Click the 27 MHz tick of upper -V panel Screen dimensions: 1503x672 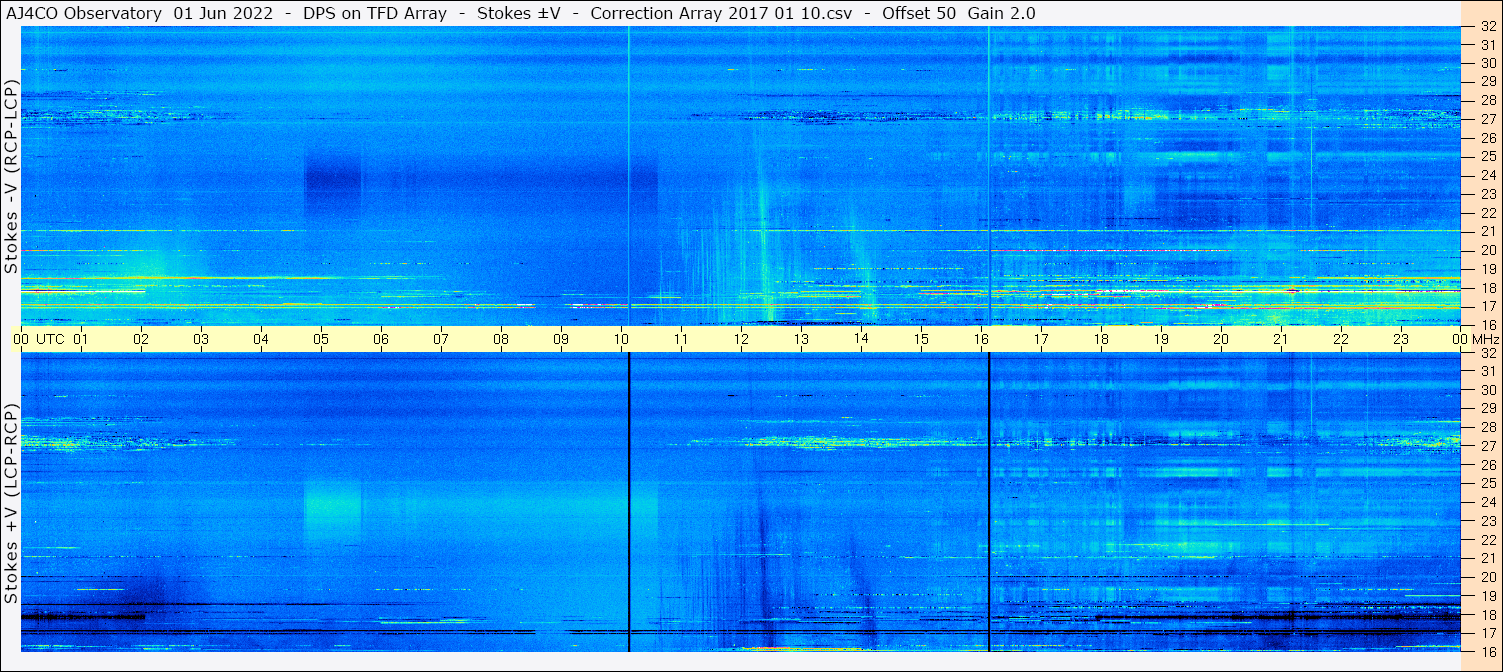click(1487, 119)
